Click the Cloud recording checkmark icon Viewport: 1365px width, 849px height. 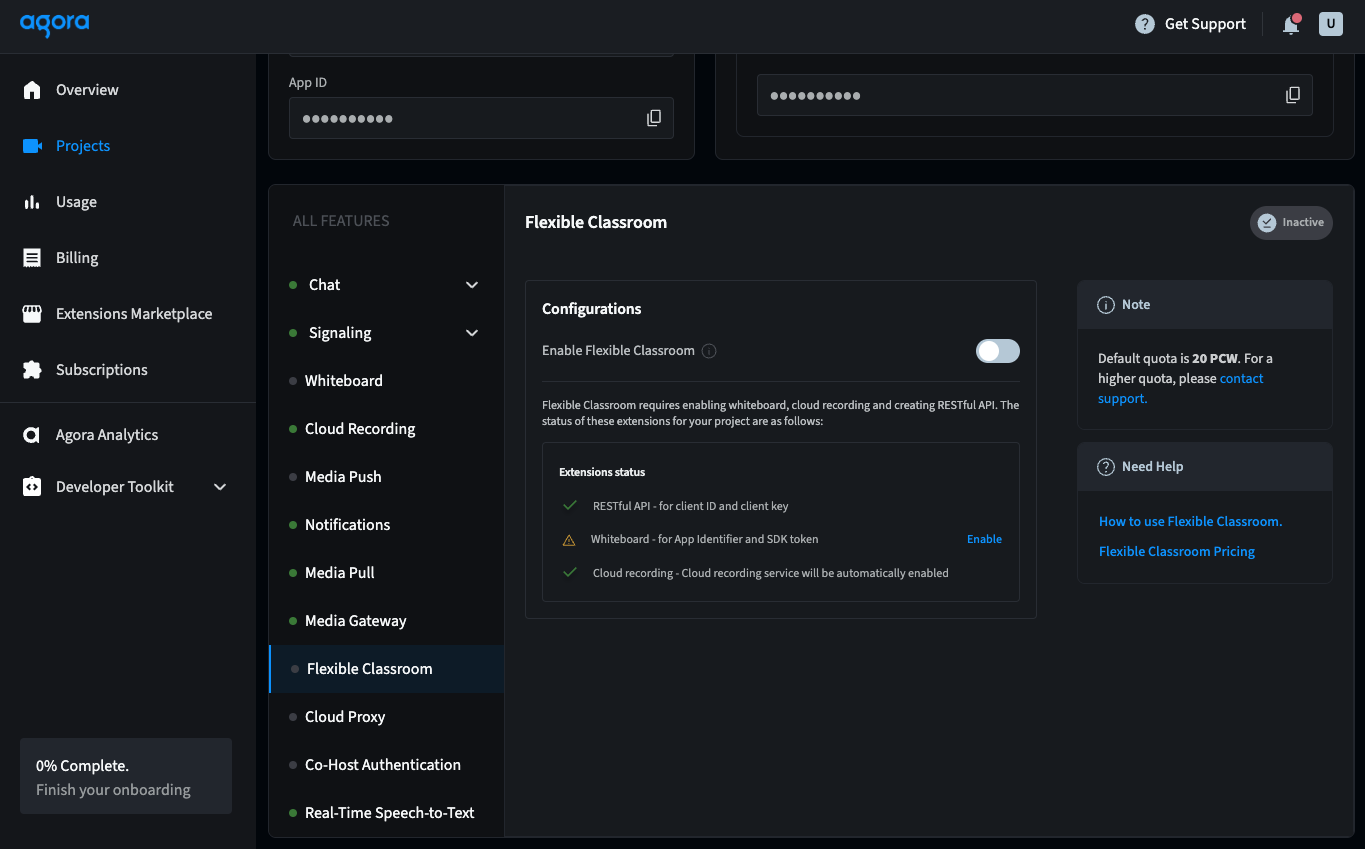coord(570,573)
